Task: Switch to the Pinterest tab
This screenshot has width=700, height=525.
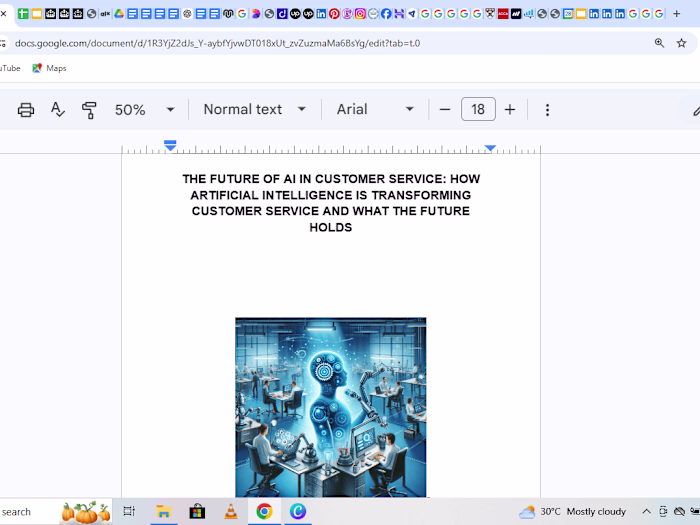Action: pyautogui.click(x=334, y=14)
